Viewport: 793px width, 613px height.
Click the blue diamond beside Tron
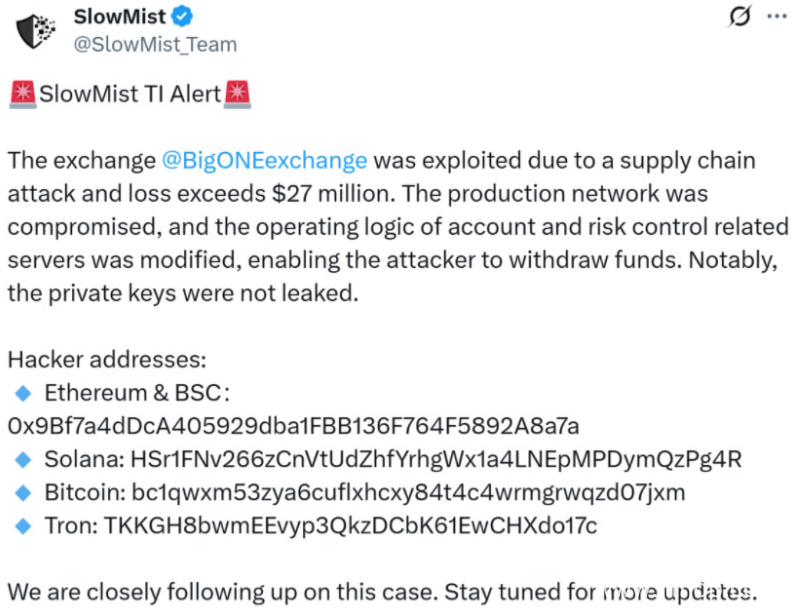tap(24, 525)
